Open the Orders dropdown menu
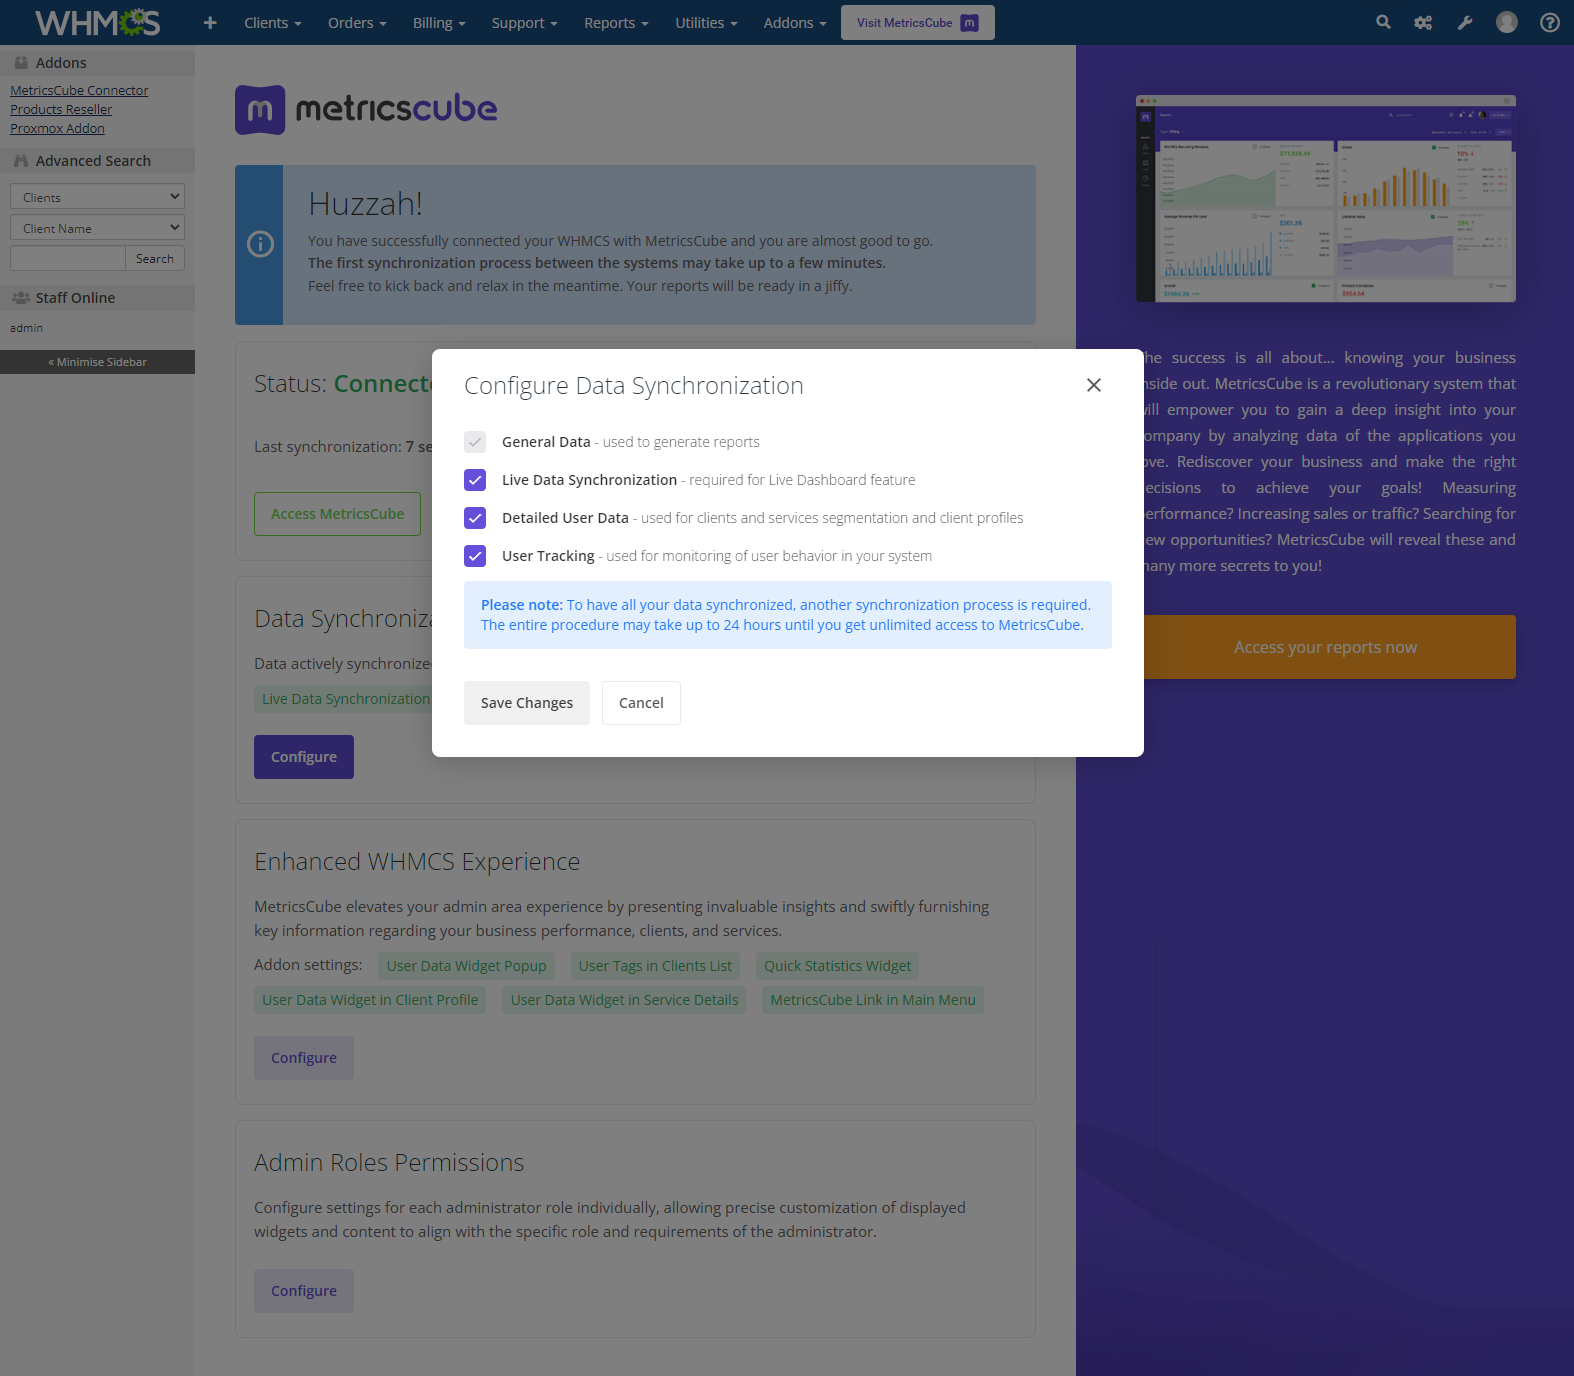Viewport: 1574px width, 1376px height. [x=357, y=22]
